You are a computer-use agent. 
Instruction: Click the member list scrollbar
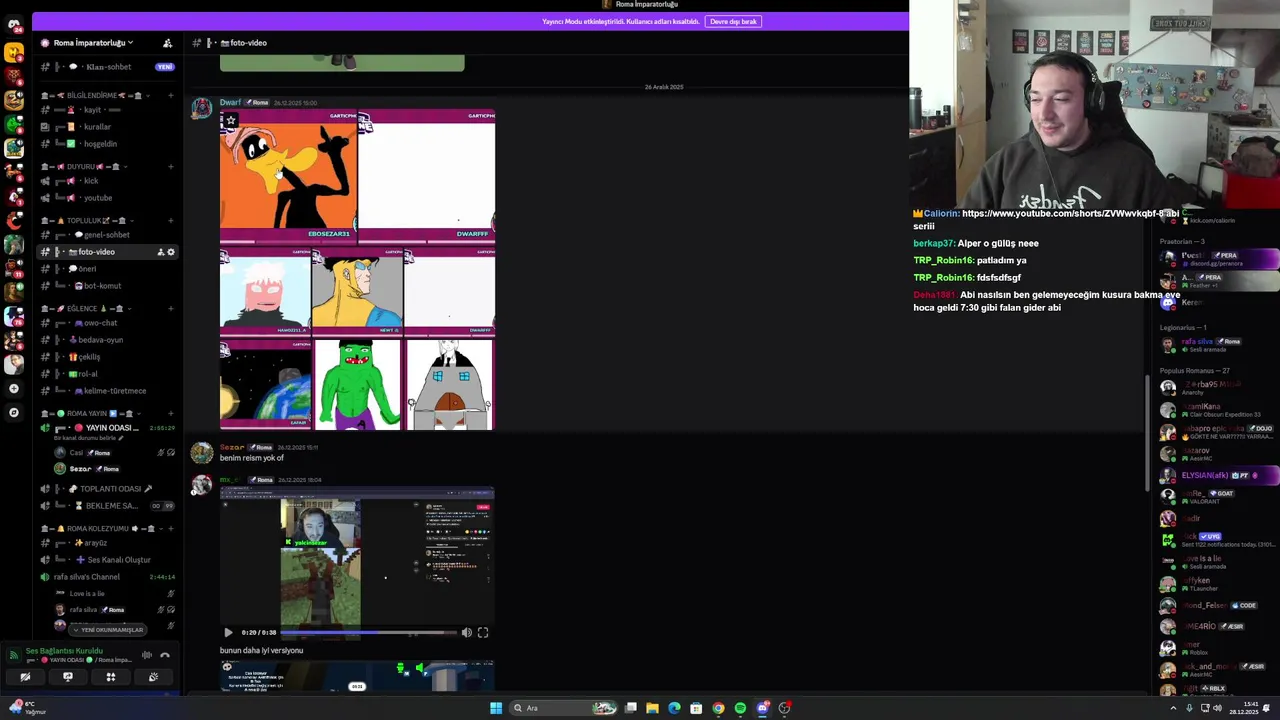coord(1148,432)
